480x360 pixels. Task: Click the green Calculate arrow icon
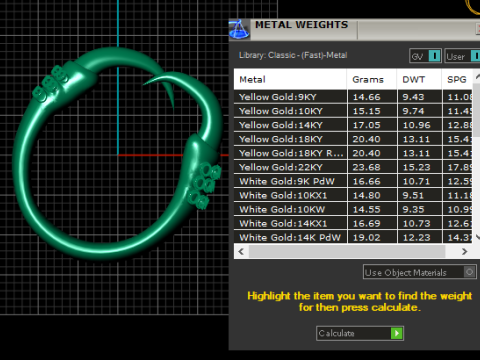pyautogui.click(x=396, y=333)
